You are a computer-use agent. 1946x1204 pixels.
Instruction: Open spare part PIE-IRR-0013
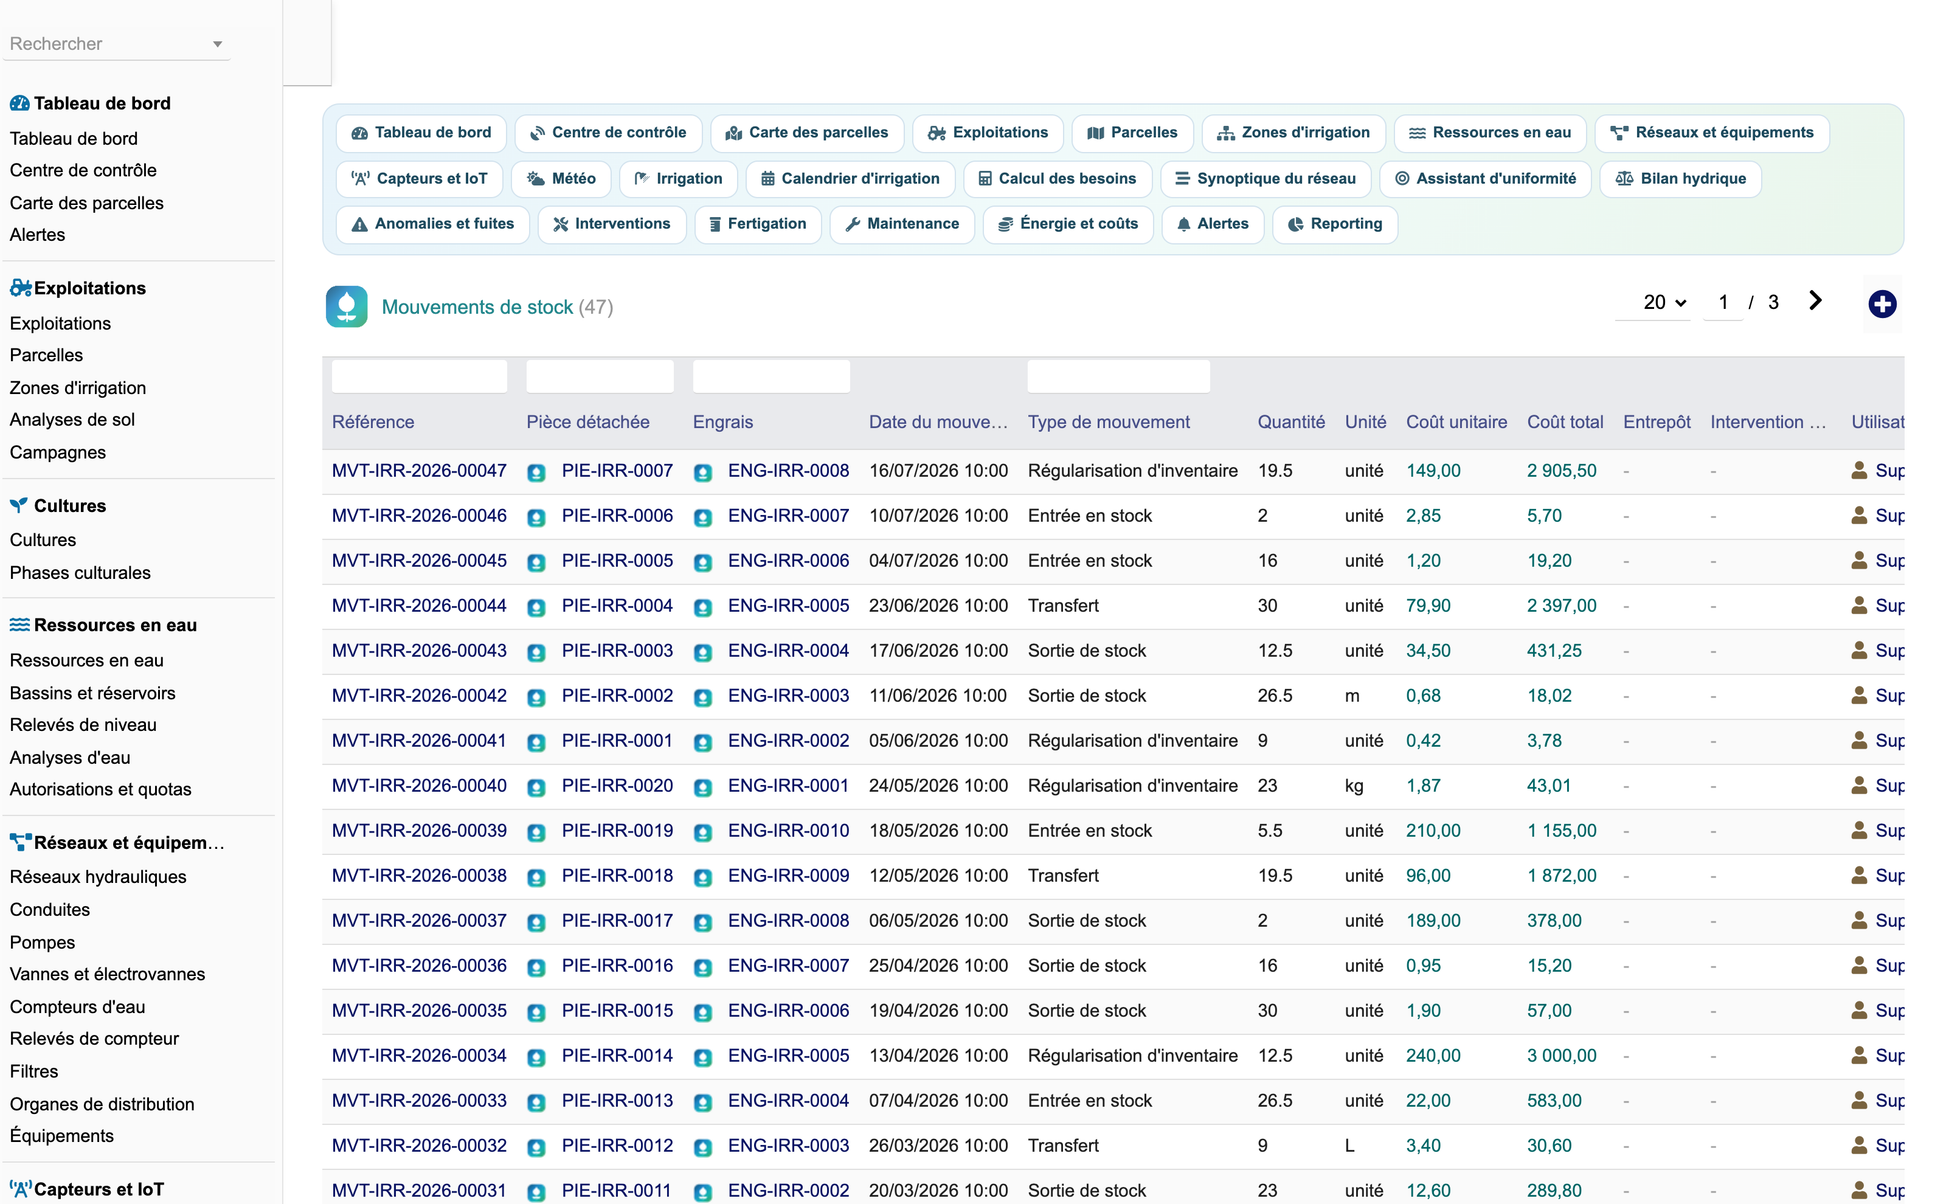point(617,1101)
